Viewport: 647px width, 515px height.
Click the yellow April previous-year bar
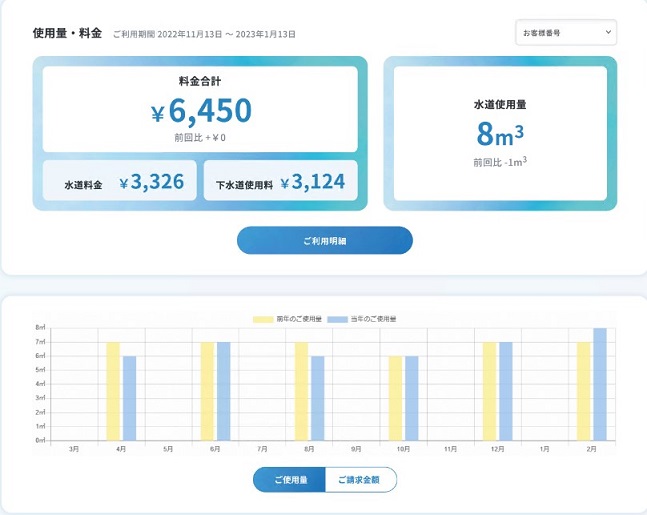click(x=113, y=391)
